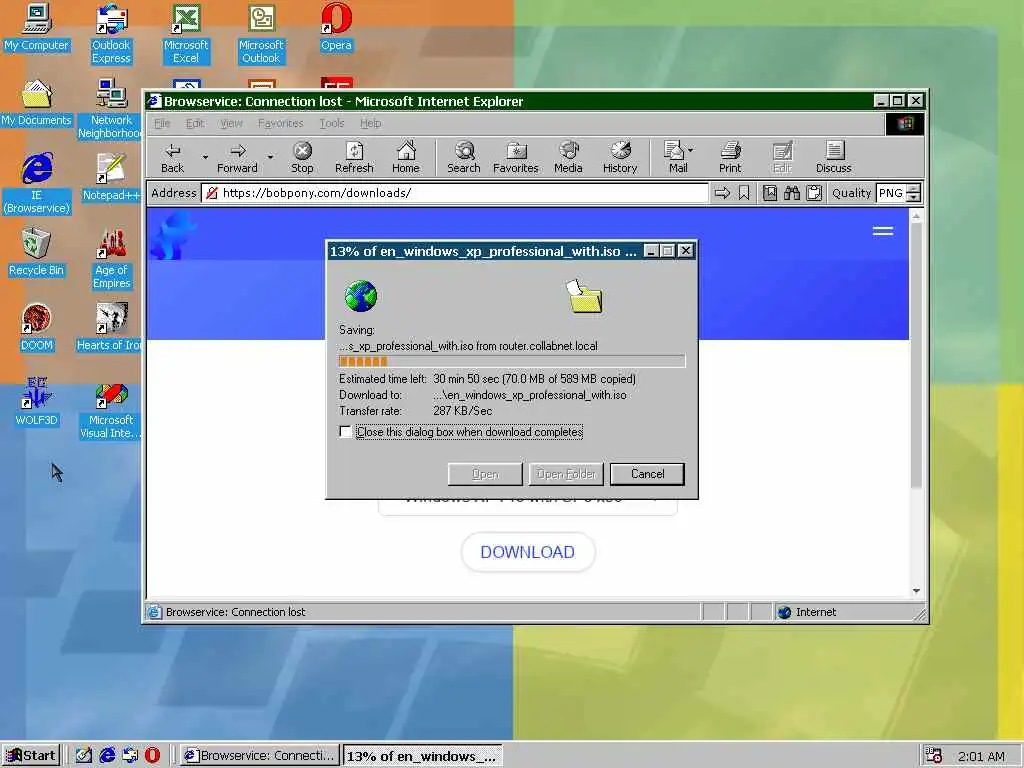Select the DOOM desktop icon
1024x768 pixels.
[x=37, y=327]
